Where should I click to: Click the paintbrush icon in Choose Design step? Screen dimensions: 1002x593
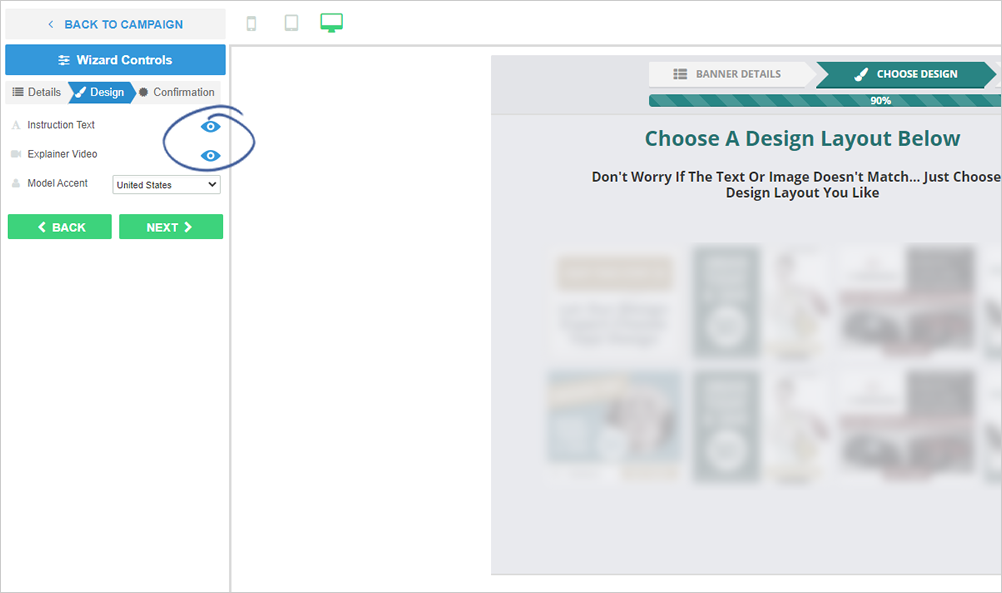click(x=861, y=74)
